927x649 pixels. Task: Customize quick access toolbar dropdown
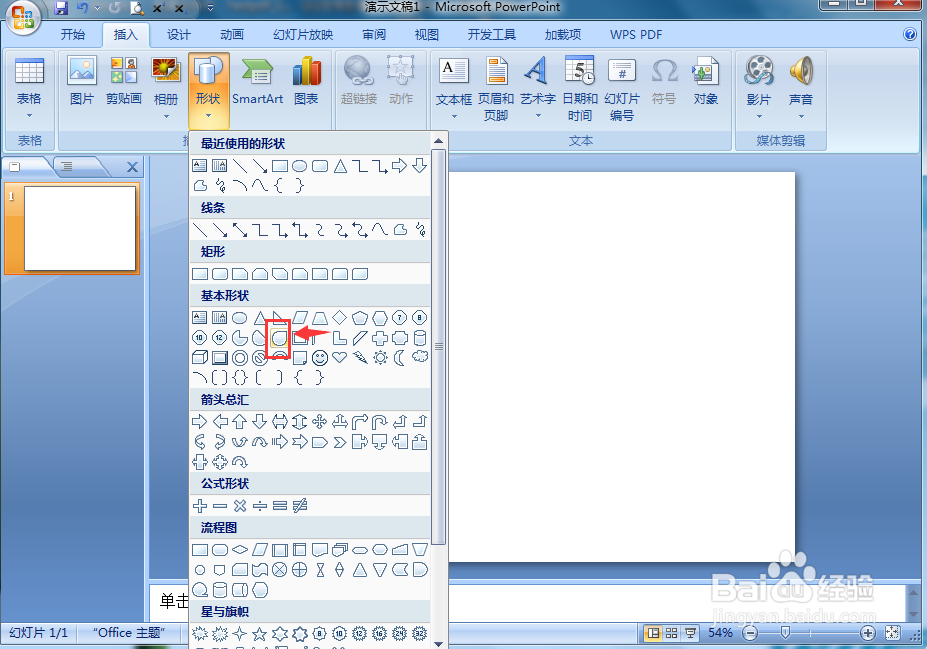coord(210,8)
